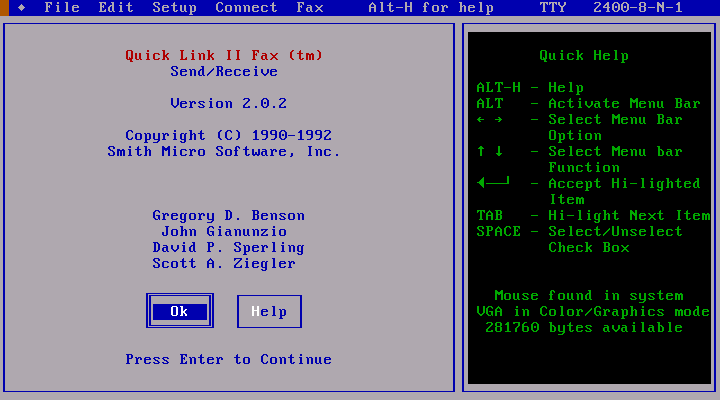Click the 'Quick Link II Fax (tm)' title
The image size is (720, 400).
(x=224, y=55)
